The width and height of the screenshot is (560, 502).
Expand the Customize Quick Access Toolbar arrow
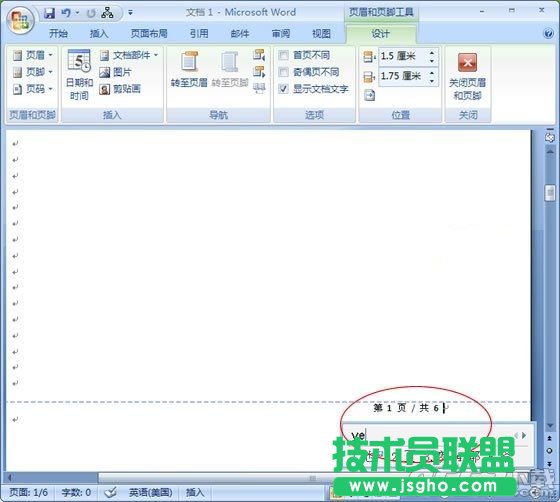pyautogui.click(x=130, y=13)
